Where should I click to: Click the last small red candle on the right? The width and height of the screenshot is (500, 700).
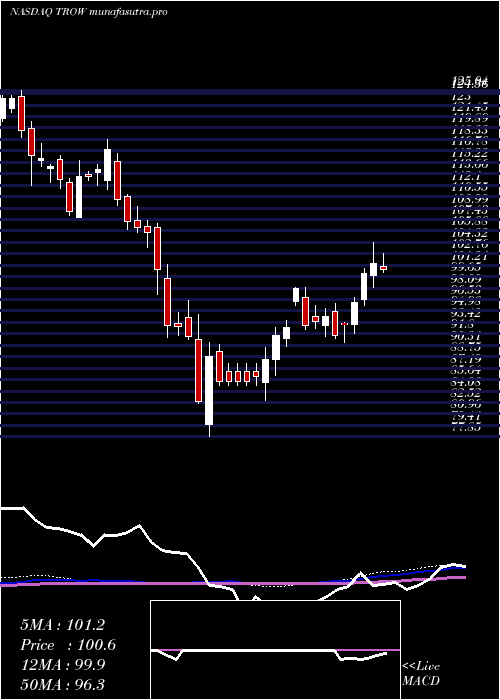[x=383, y=268]
